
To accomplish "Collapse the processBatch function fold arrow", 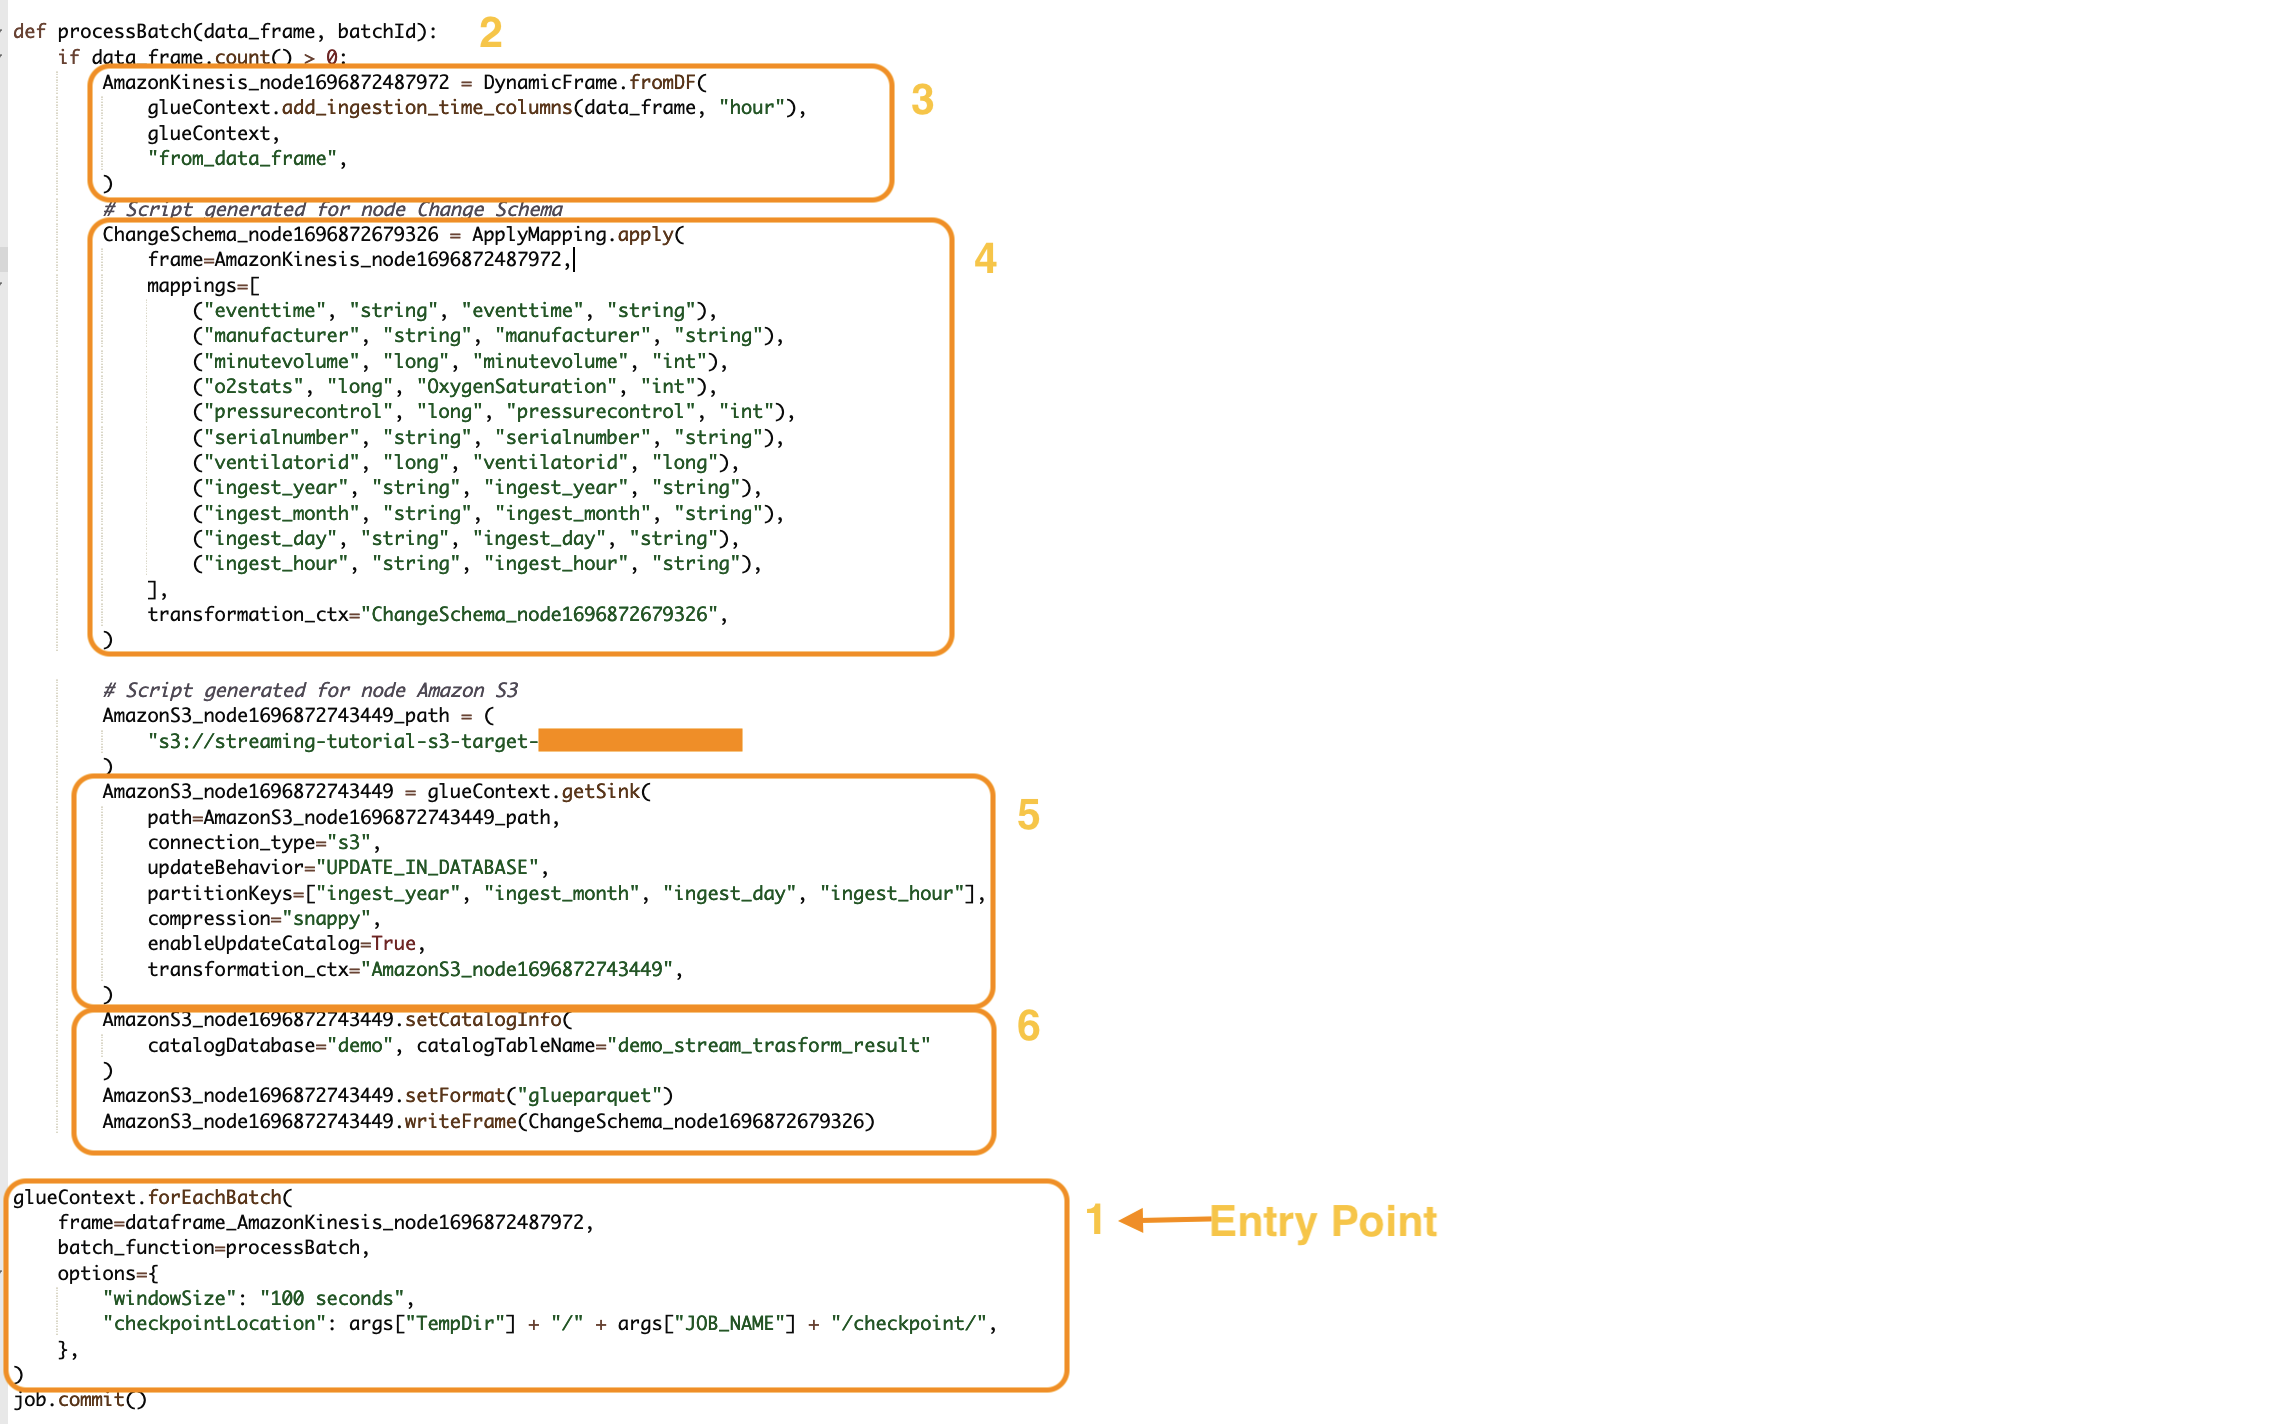I will (x=3, y=31).
